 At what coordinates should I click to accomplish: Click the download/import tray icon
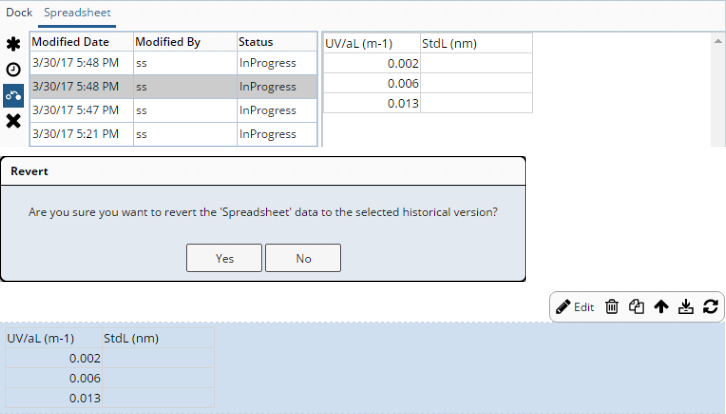pos(686,307)
